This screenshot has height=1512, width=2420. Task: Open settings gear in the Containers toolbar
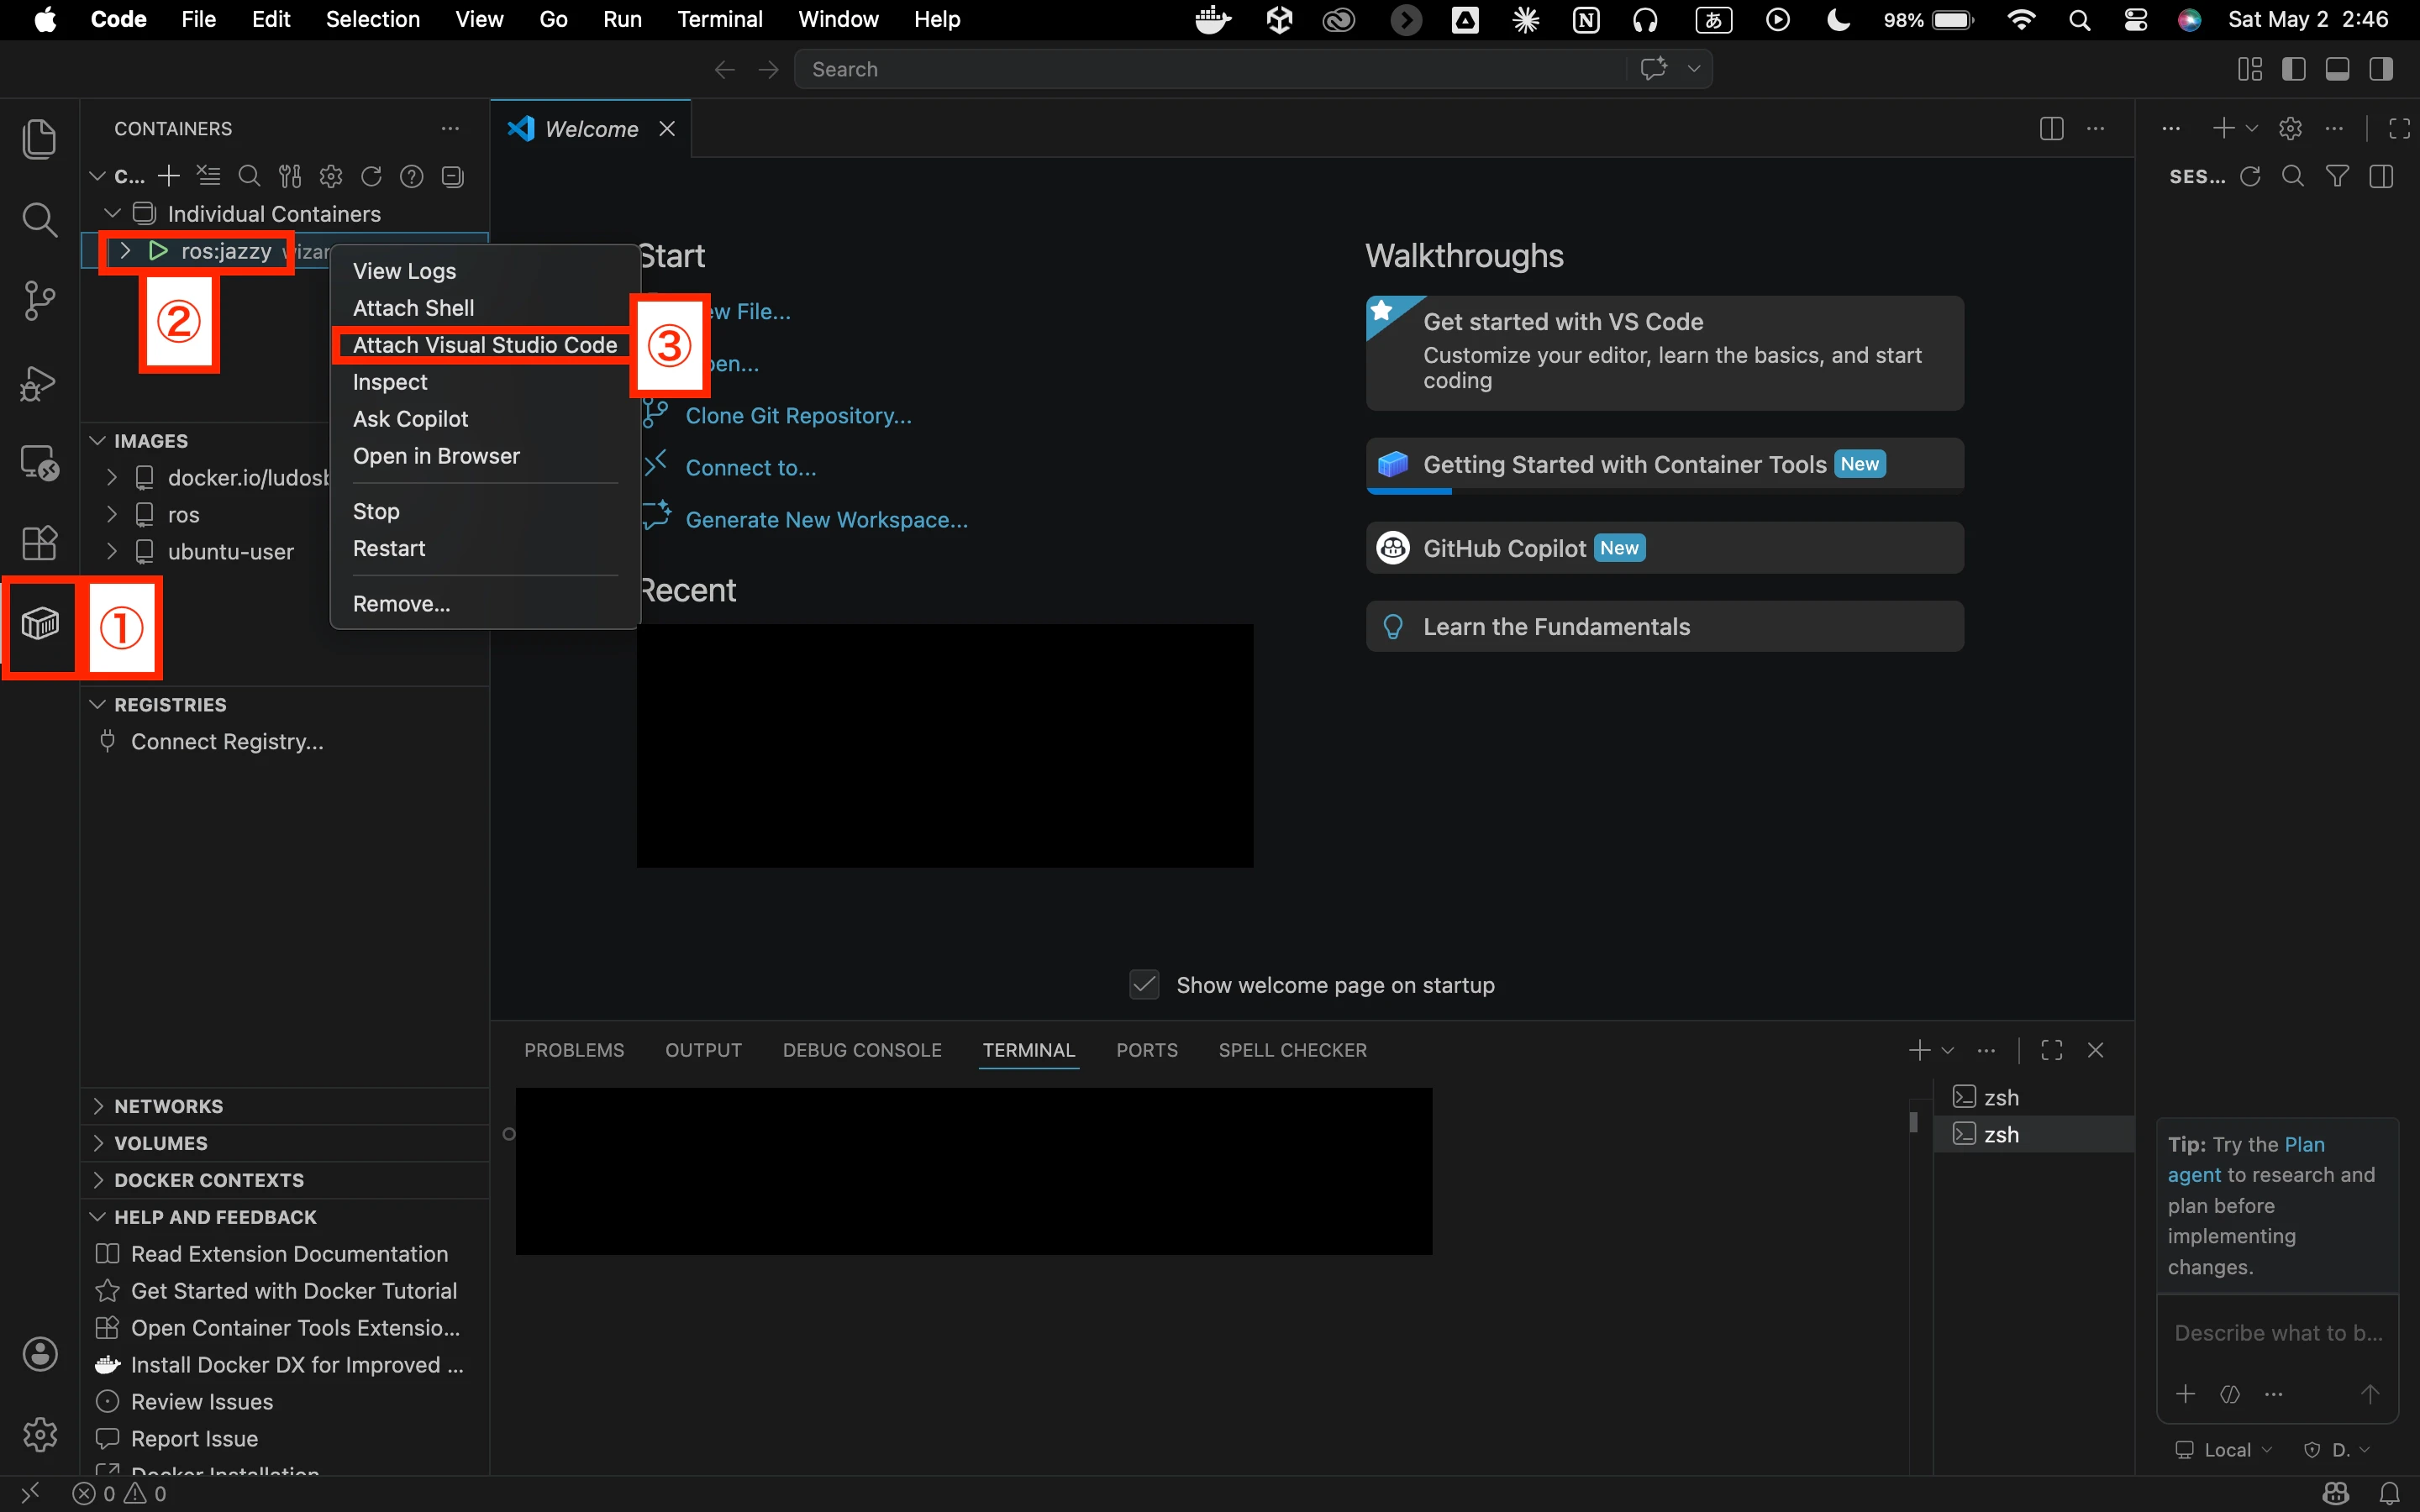[331, 177]
